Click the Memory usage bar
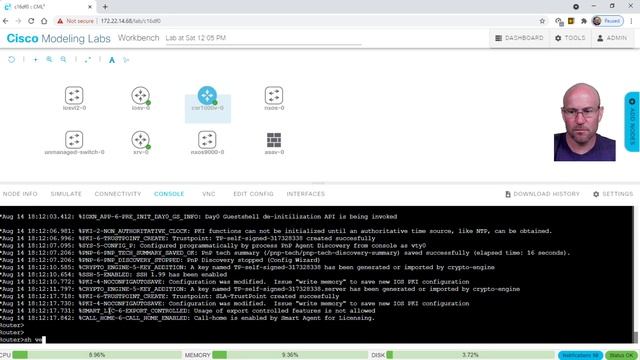 click(x=290, y=355)
